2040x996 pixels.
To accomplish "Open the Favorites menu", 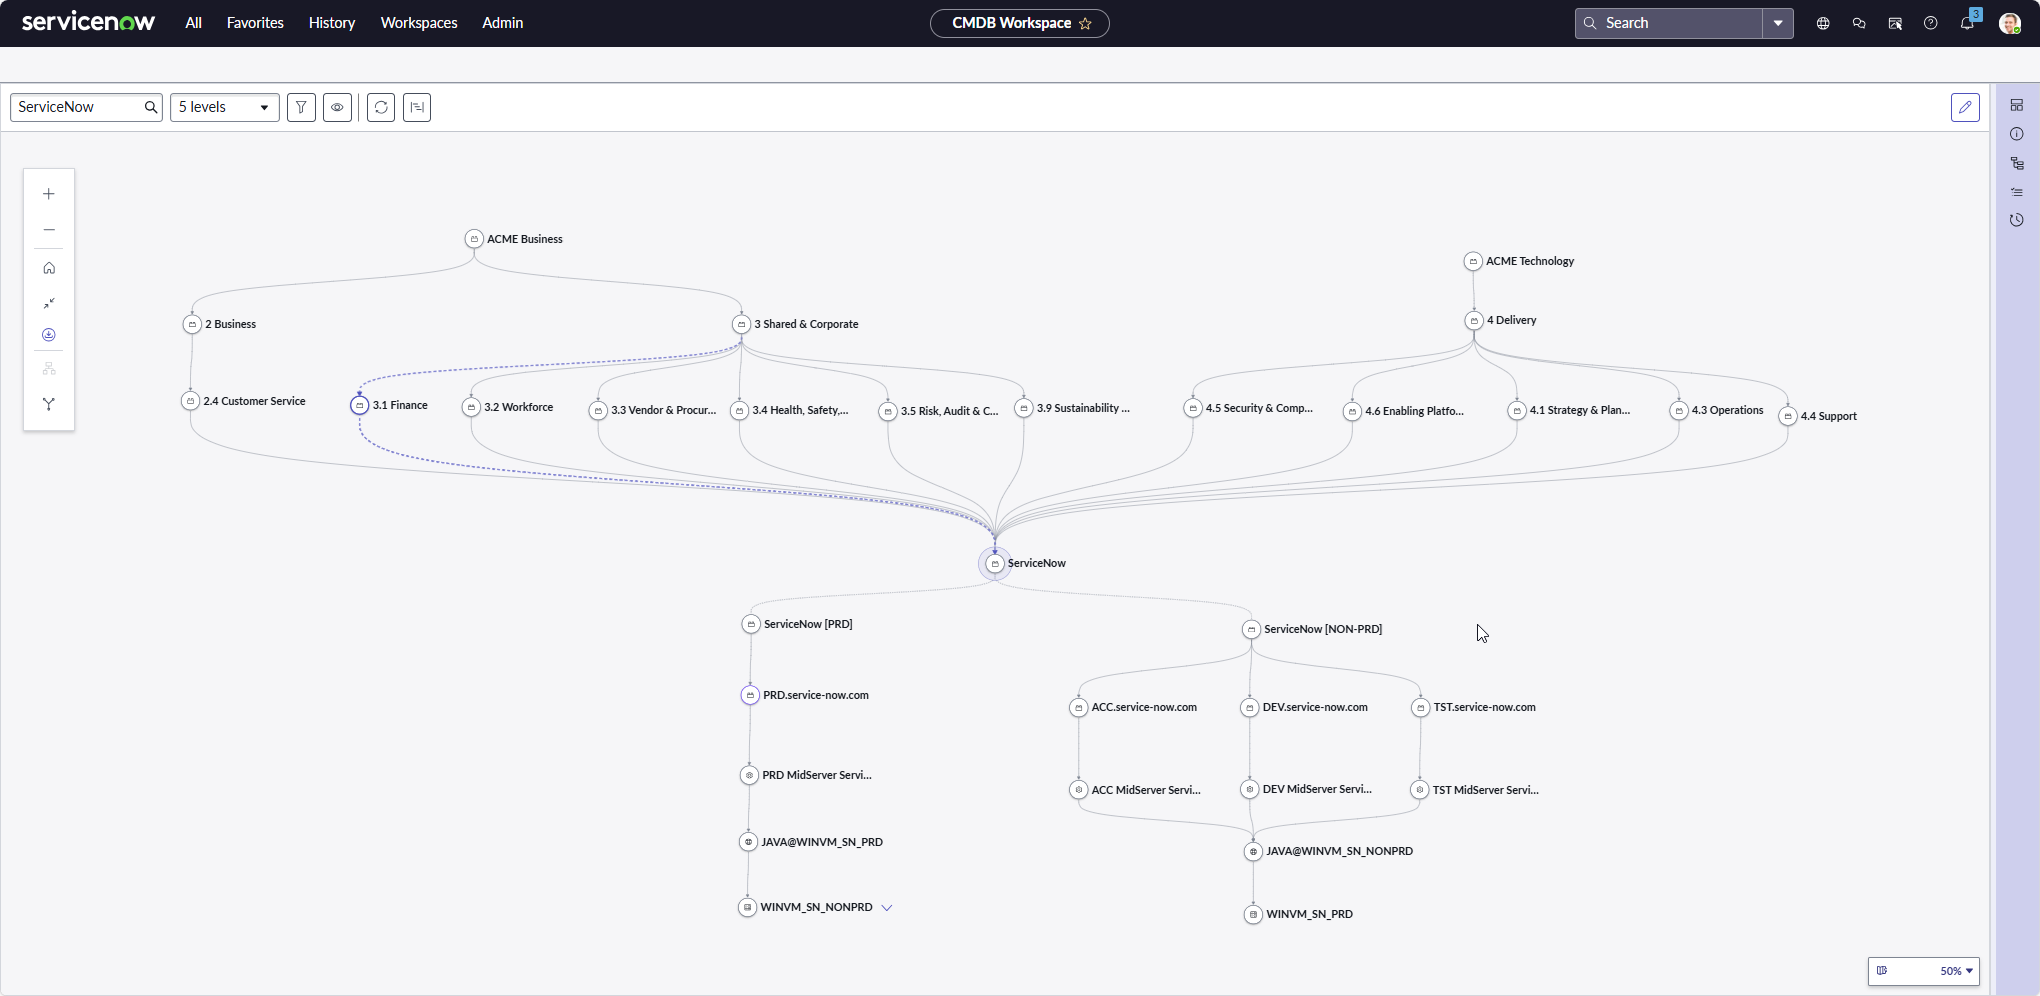I will pos(255,23).
